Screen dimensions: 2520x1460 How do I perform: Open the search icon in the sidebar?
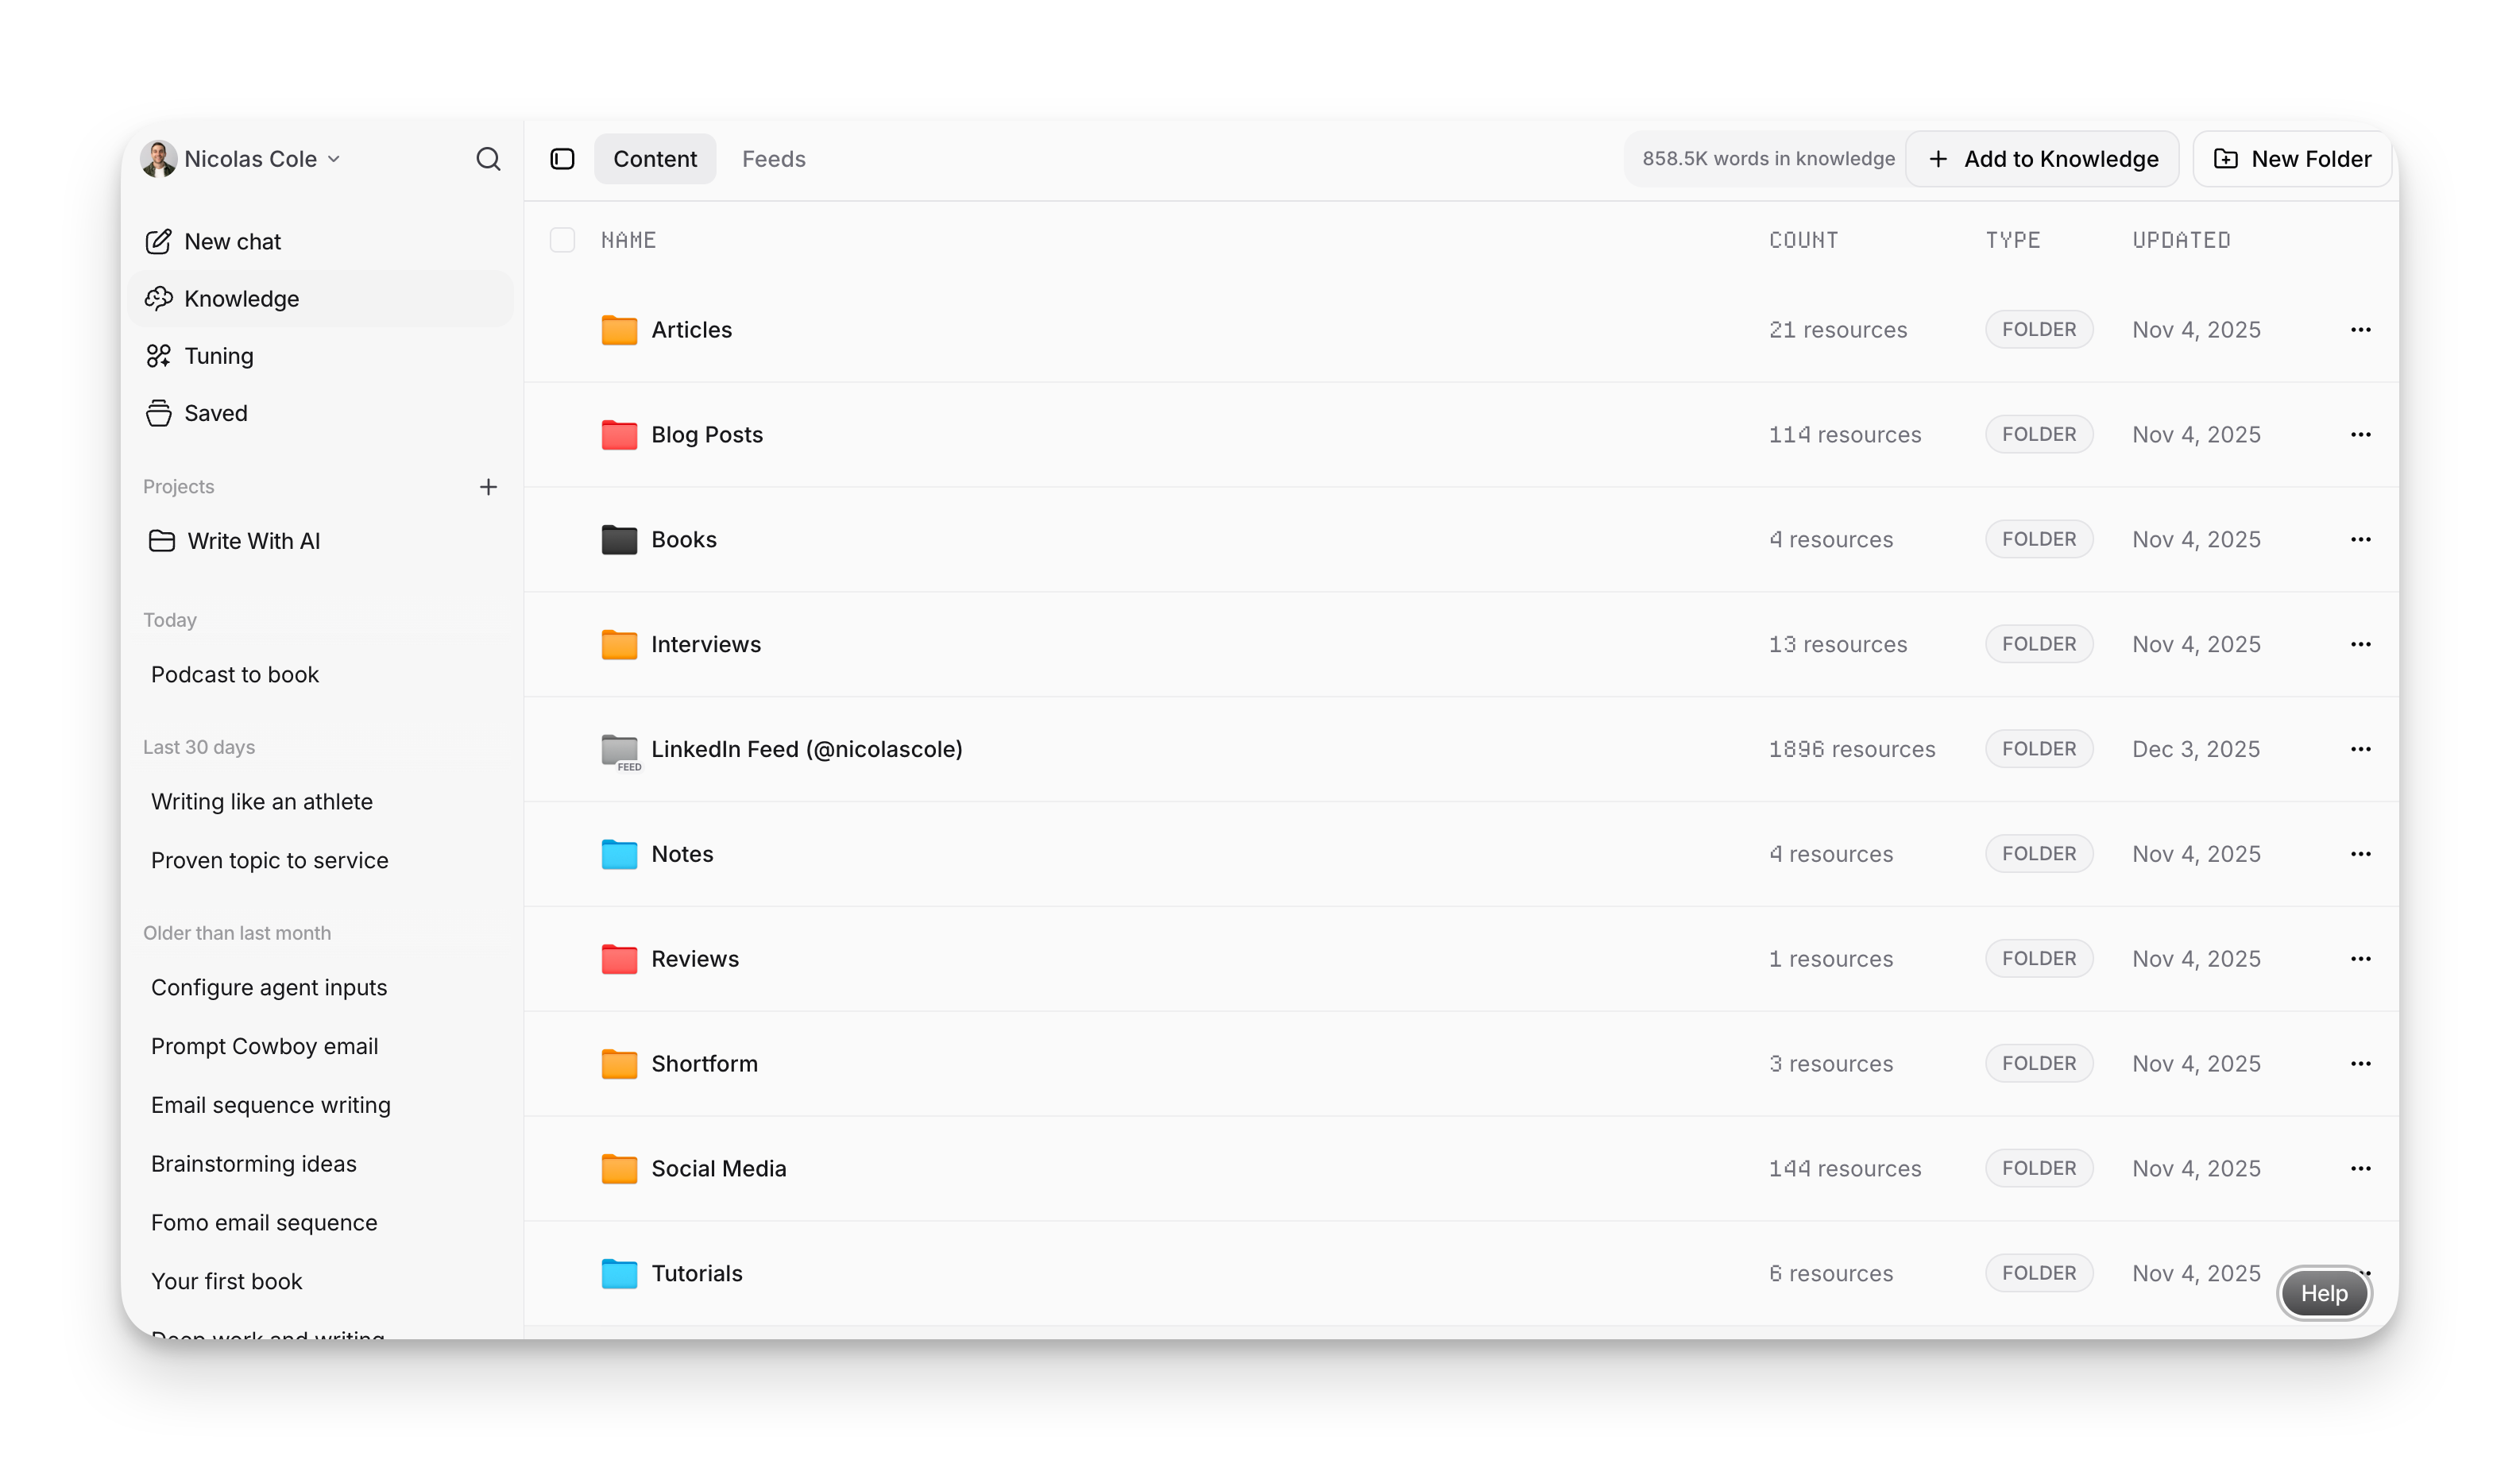pos(488,159)
